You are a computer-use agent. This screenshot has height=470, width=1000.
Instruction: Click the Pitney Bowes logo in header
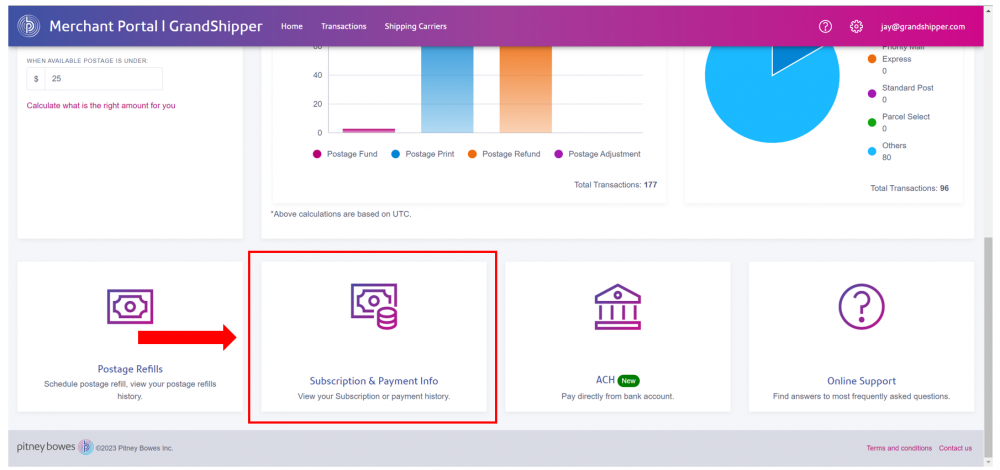click(x=28, y=26)
